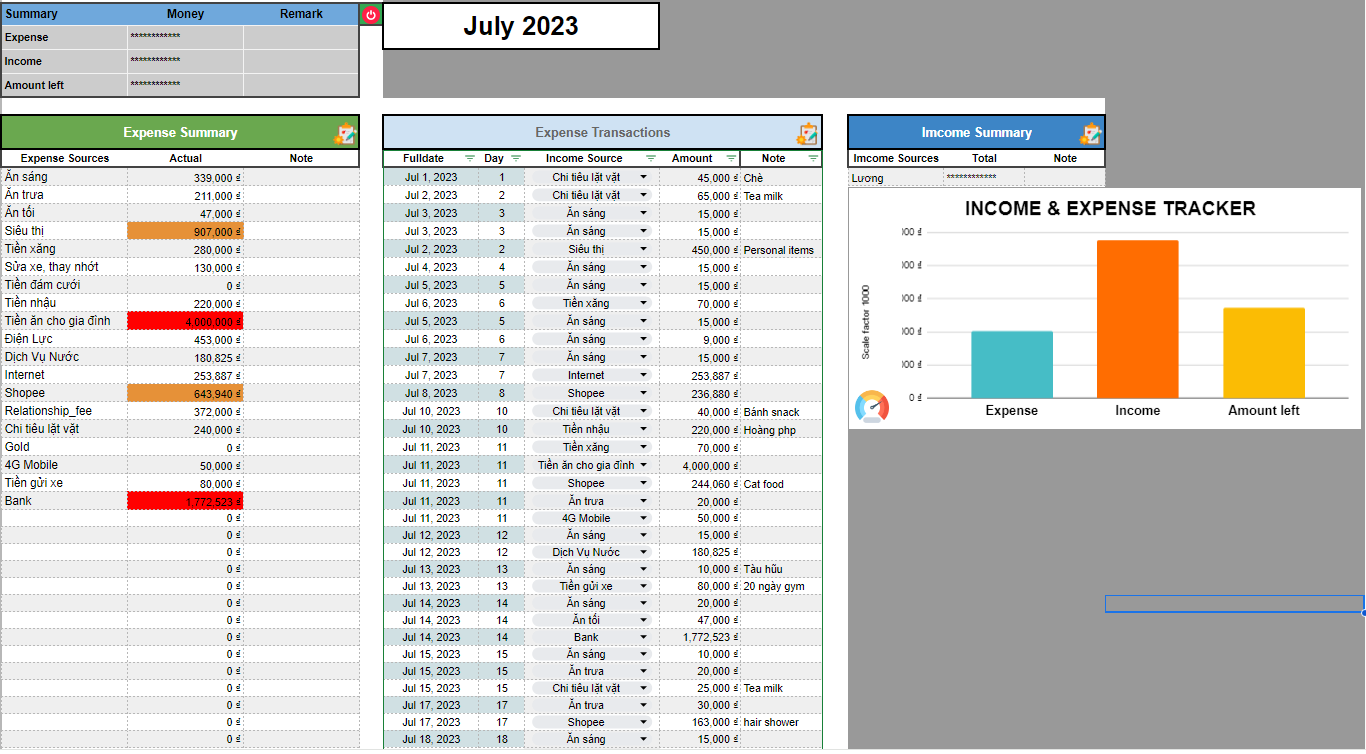Open dropdown for Bank transaction row
This screenshot has height=754, width=1366.
pyautogui.click(x=643, y=637)
